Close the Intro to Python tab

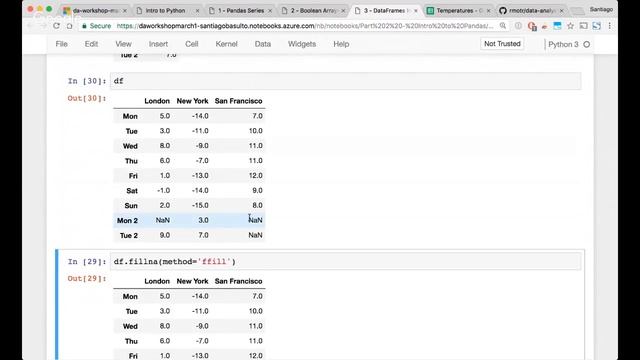197,11
